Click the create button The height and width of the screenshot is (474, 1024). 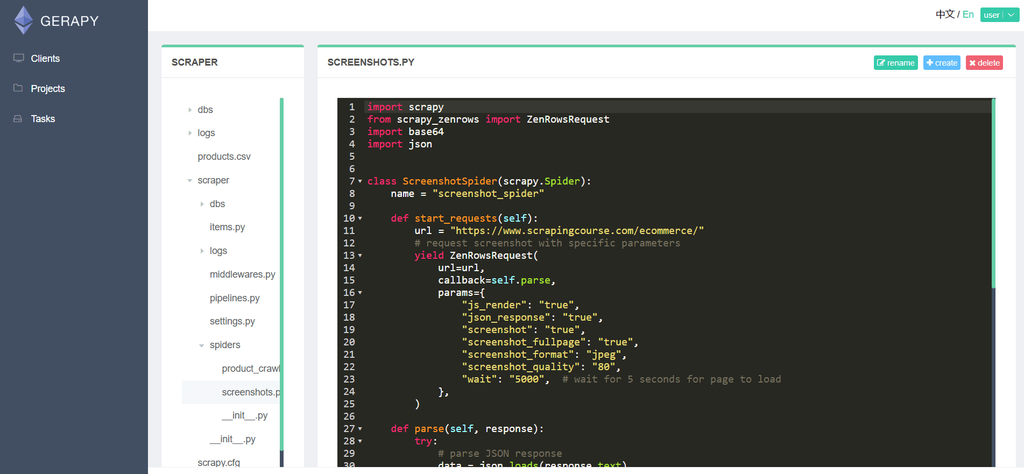pos(941,63)
